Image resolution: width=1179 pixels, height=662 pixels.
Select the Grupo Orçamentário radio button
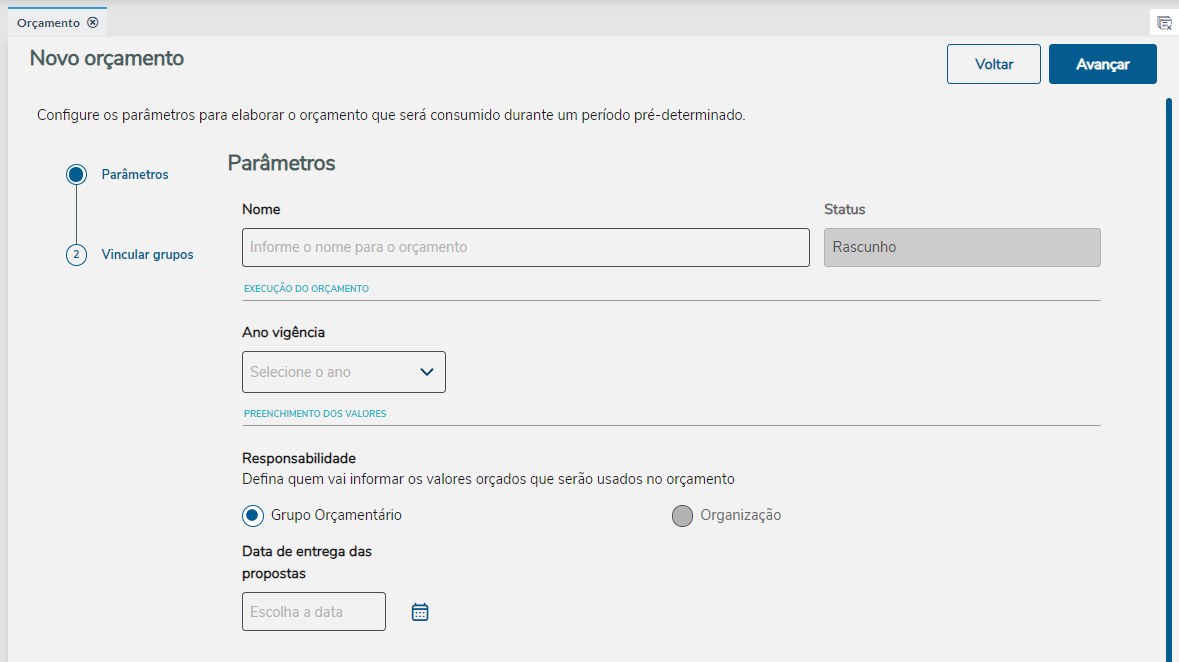pos(253,515)
